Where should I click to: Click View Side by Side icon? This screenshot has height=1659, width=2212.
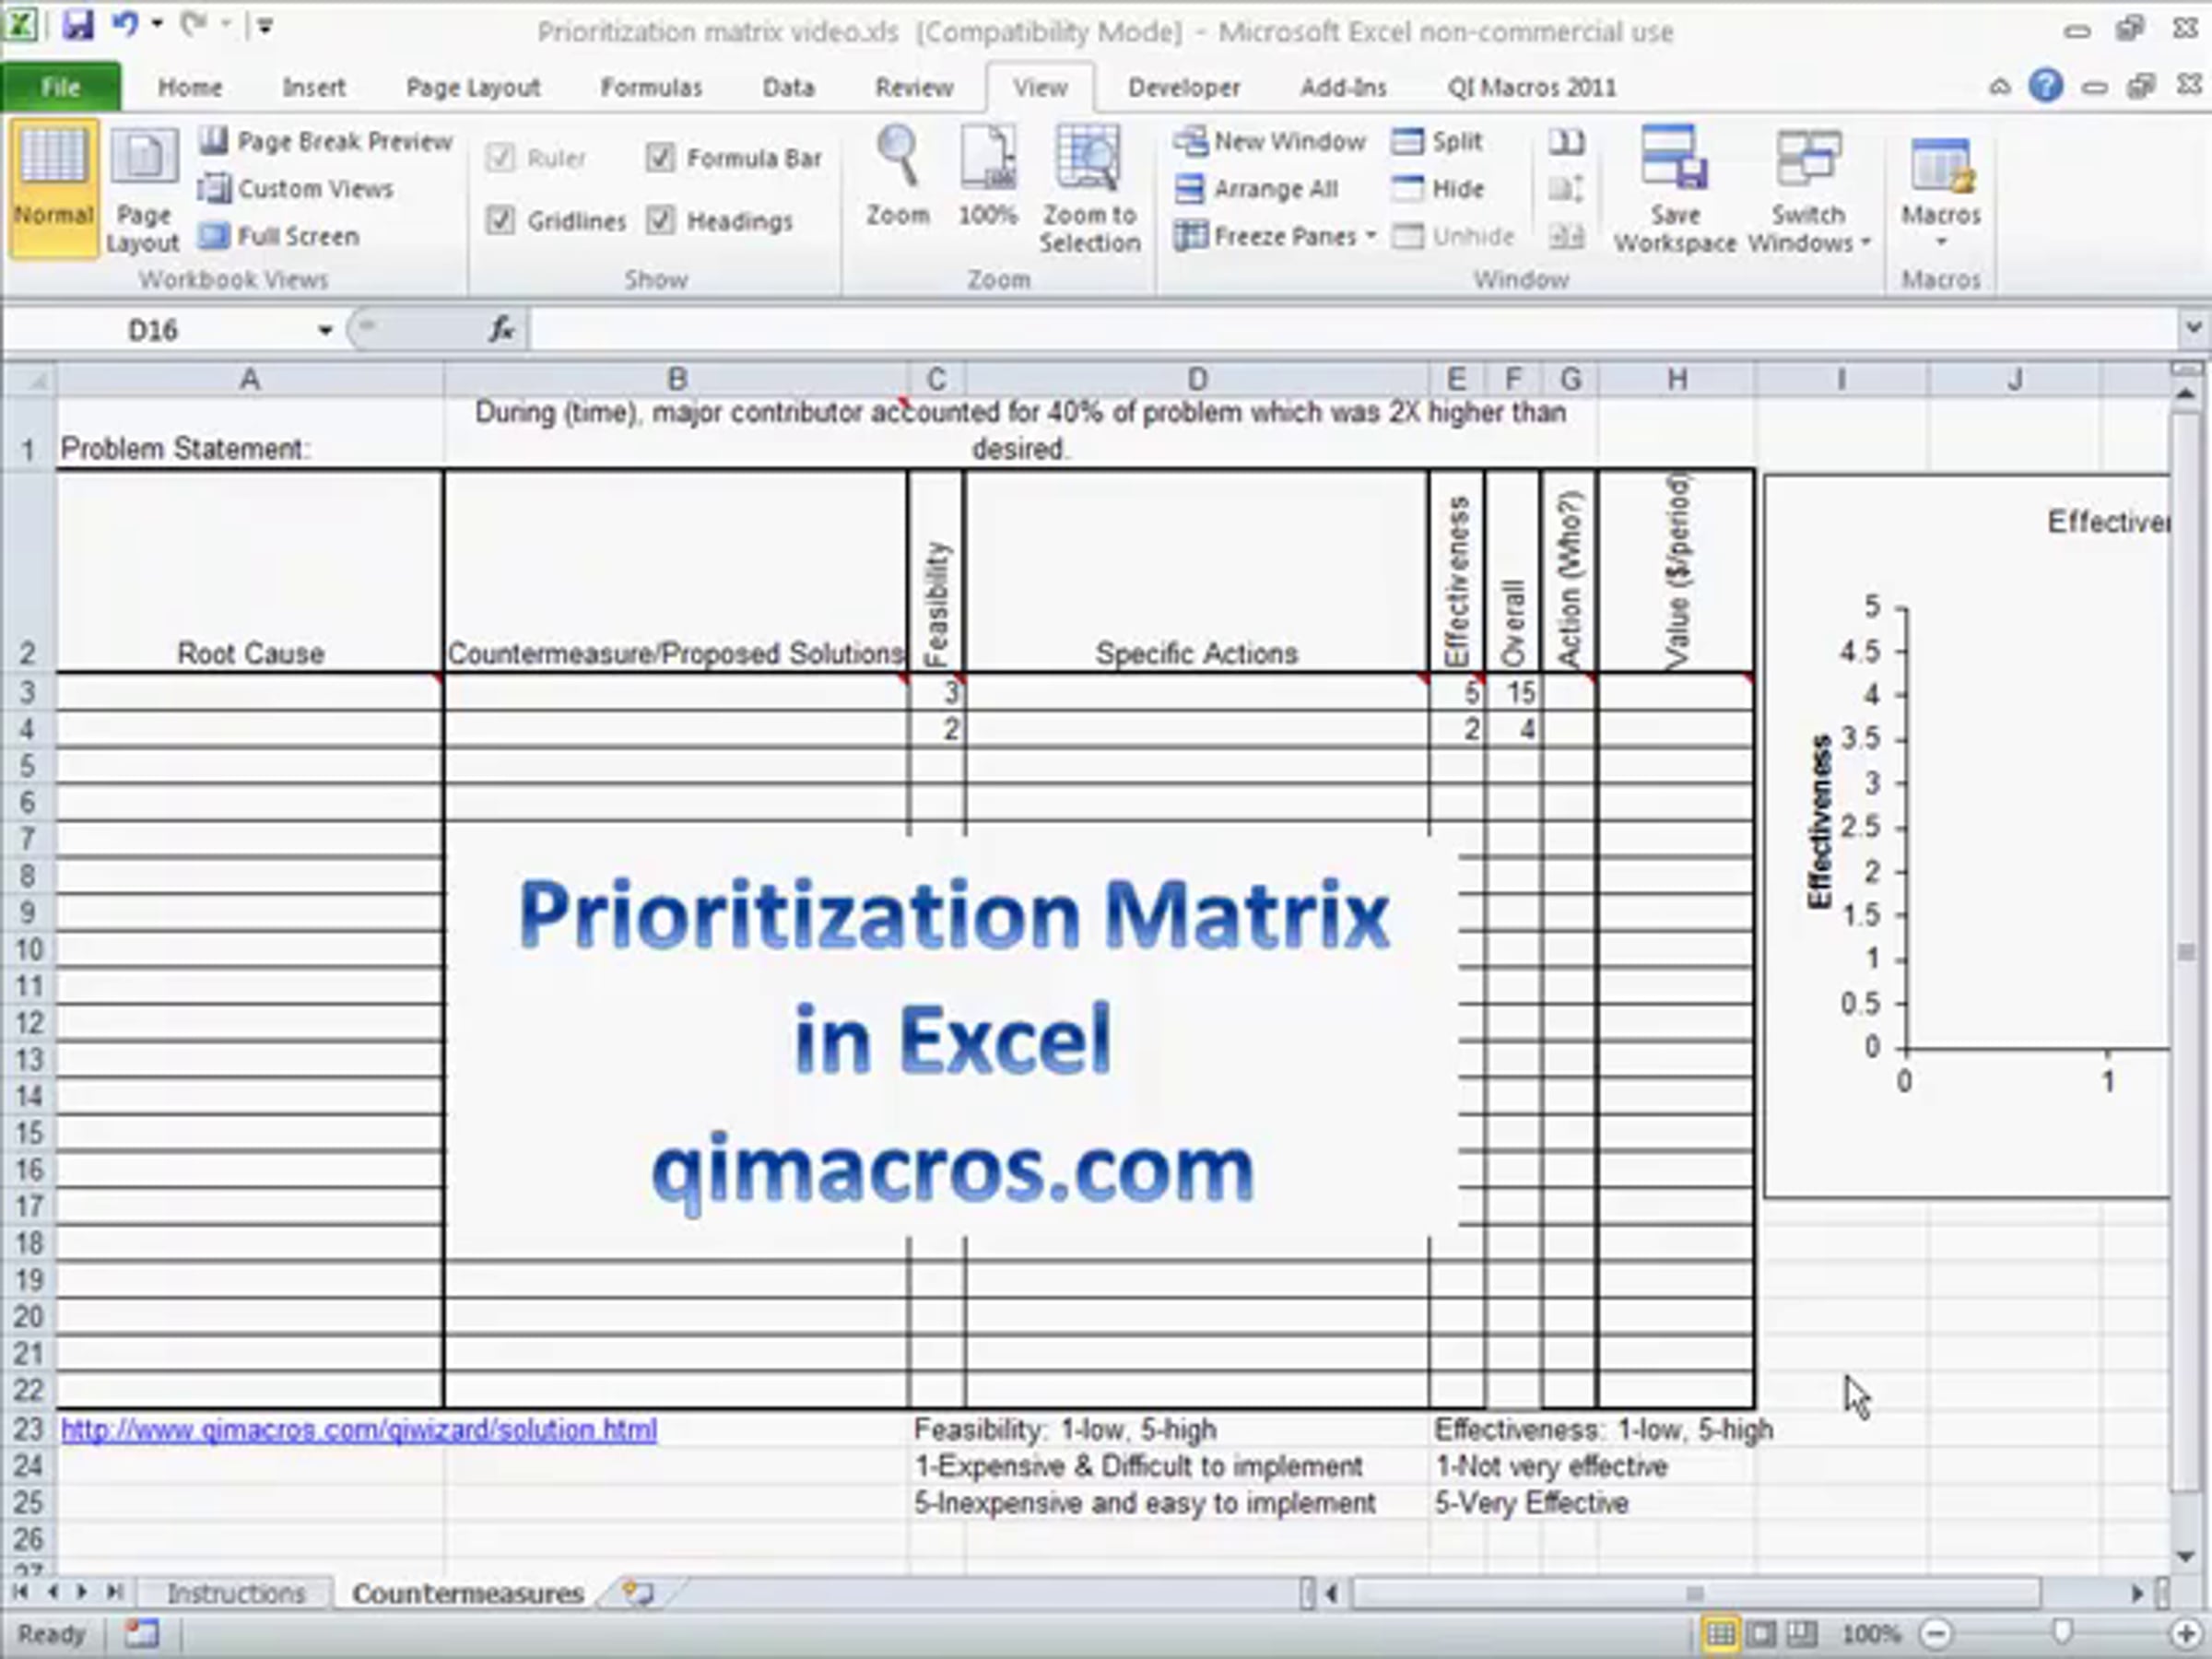pyautogui.click(x=1566, y=141)
